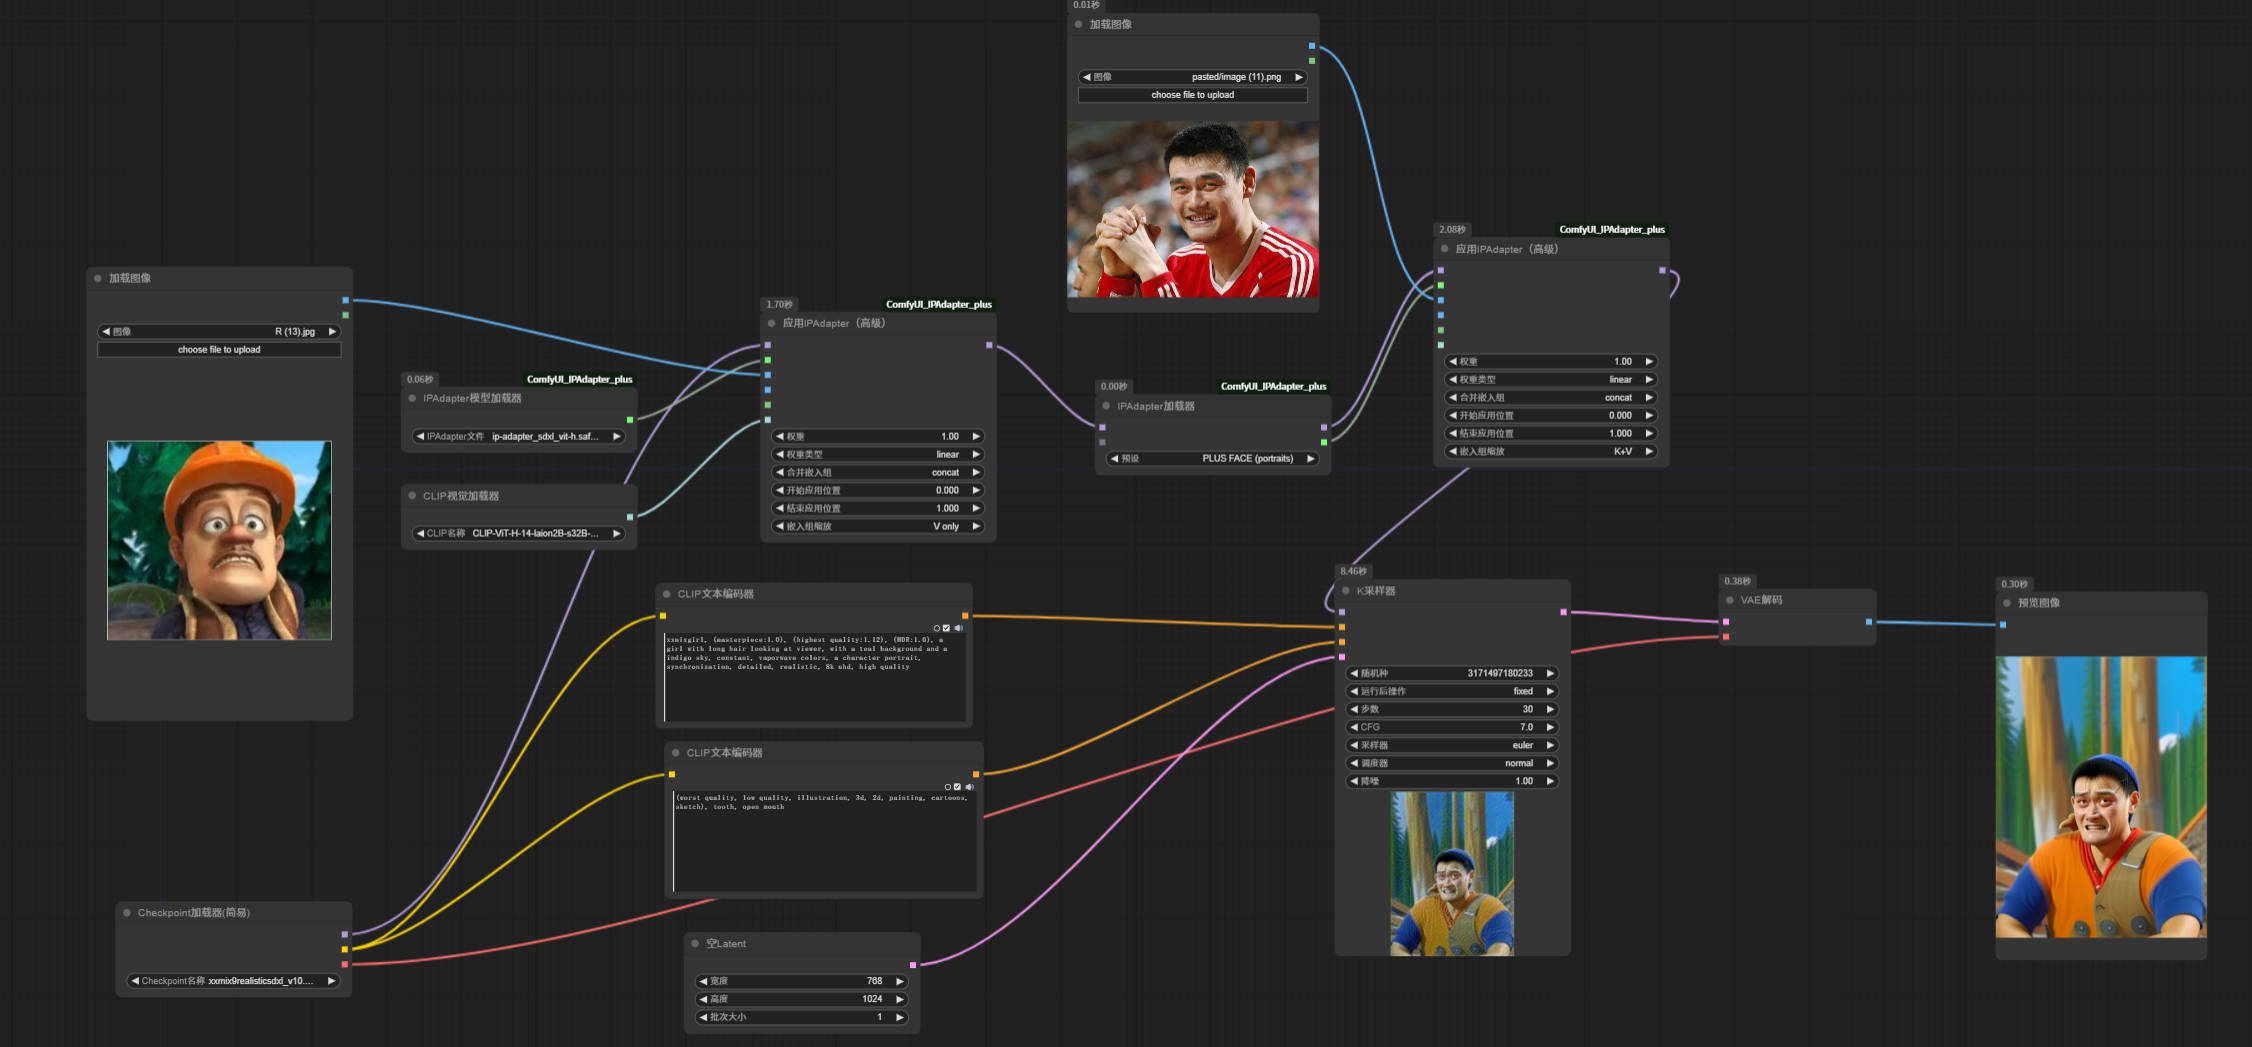The height and width of the screenshot is (1047, 2252).
Task: Collapse the Checkpoint加载器 node using its dot
Action: coord(127,913)
